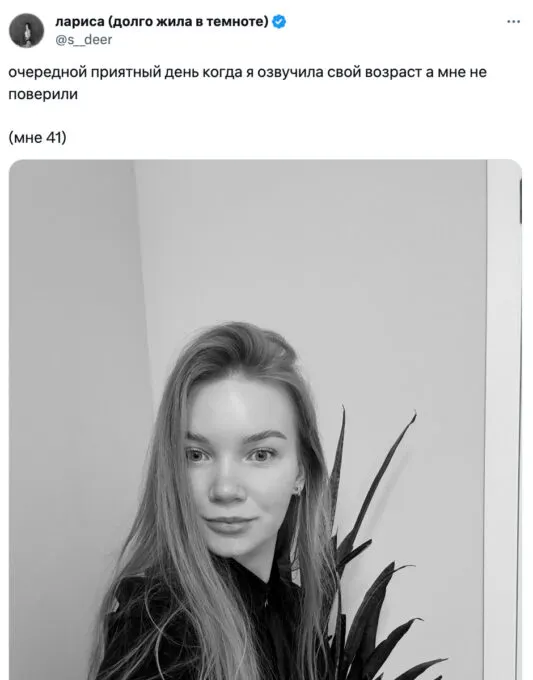Viewport: 533px width, 680px height.
Task: Click the phrase долго жила в темноте
Action: click(x=188, y=21)
